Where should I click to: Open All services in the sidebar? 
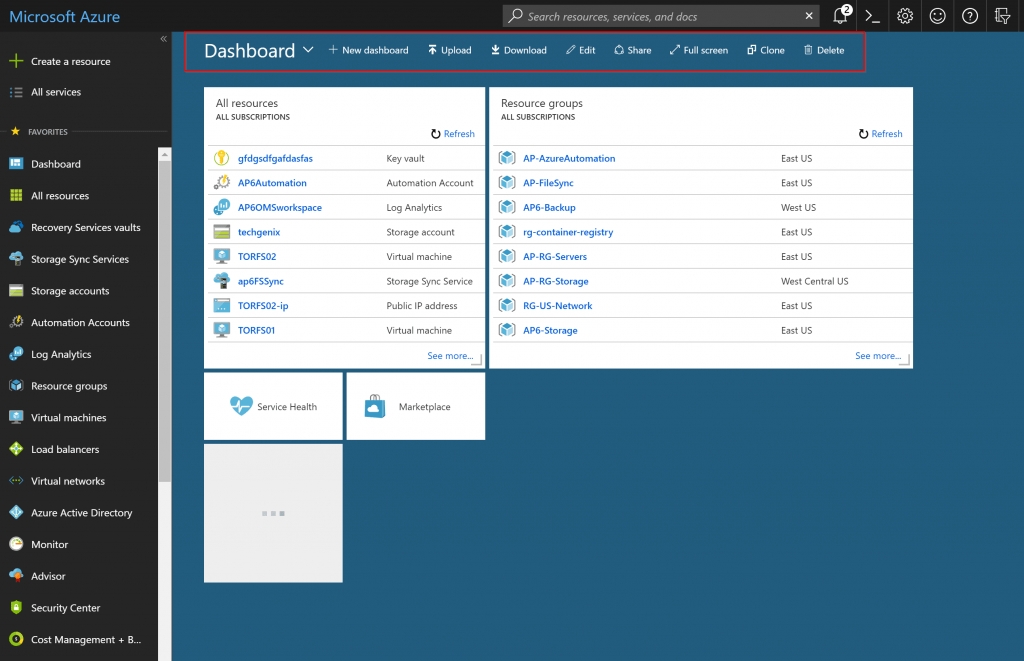pos(56,92)
